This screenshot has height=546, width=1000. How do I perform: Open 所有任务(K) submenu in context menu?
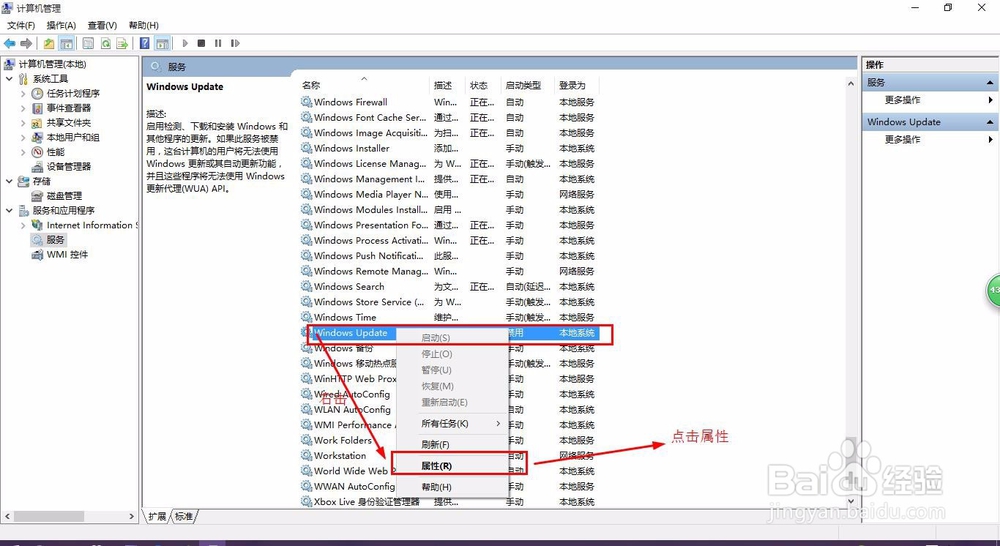pos(452,424)
